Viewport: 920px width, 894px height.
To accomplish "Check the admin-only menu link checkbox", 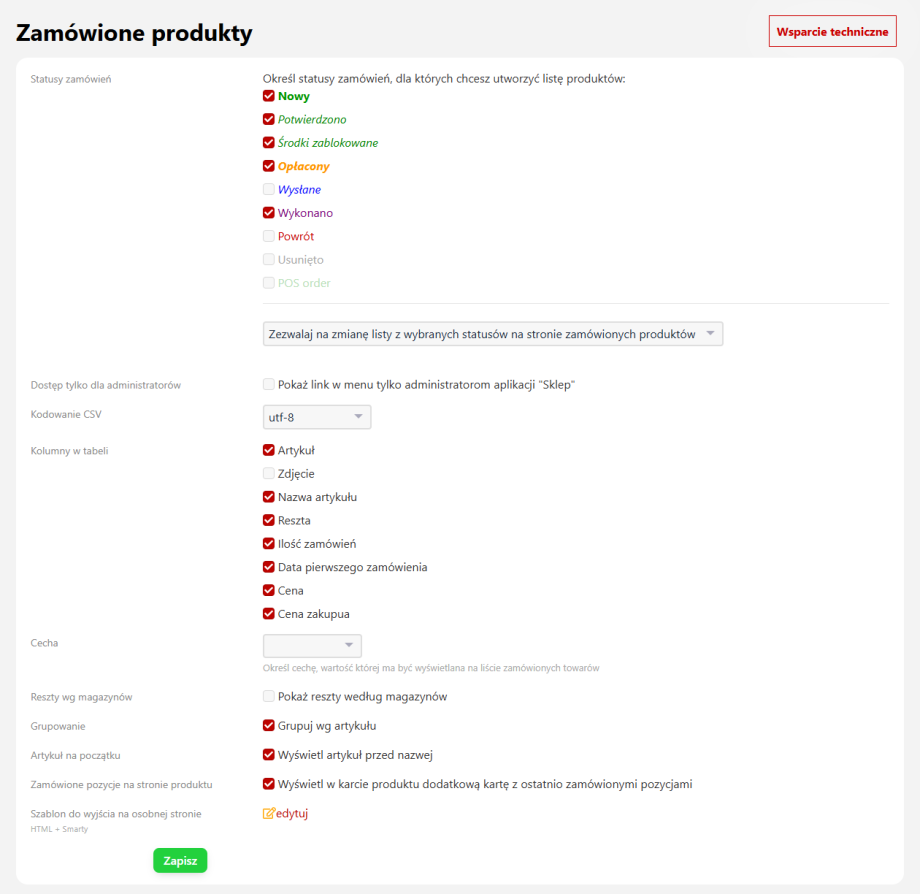I will click(x=268, y=385).
